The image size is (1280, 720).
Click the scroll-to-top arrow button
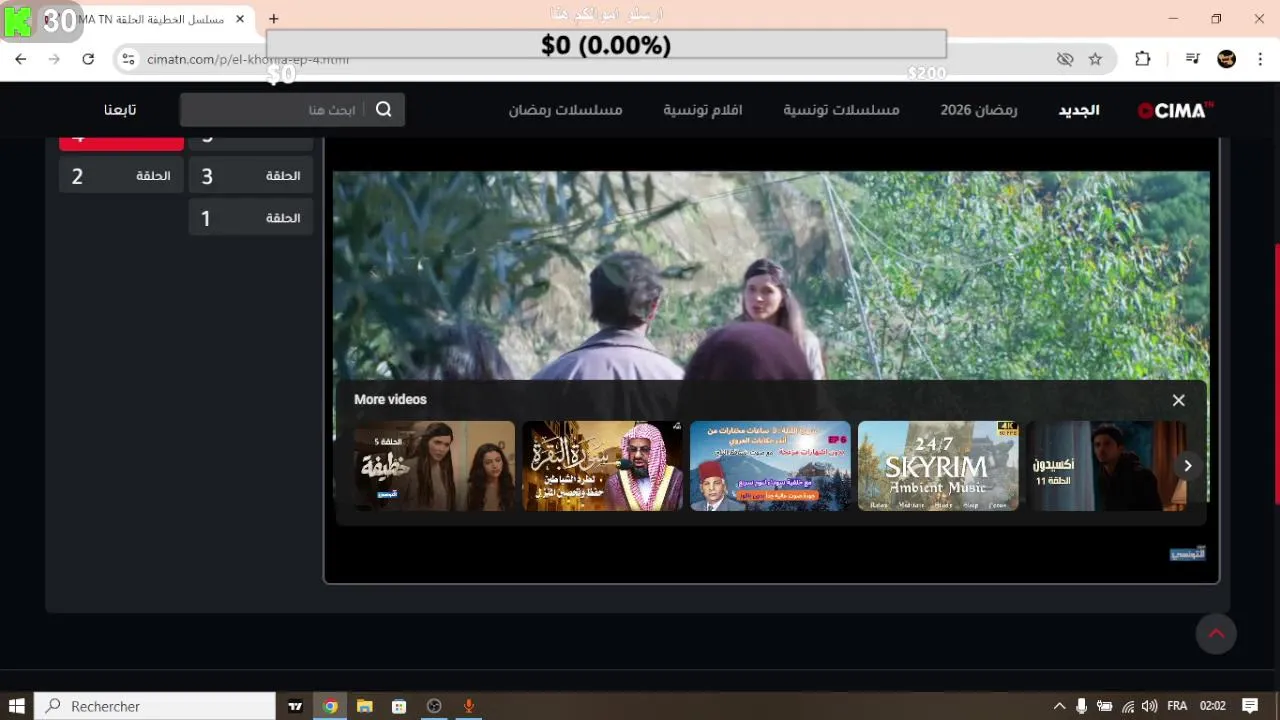point(1216,633)
